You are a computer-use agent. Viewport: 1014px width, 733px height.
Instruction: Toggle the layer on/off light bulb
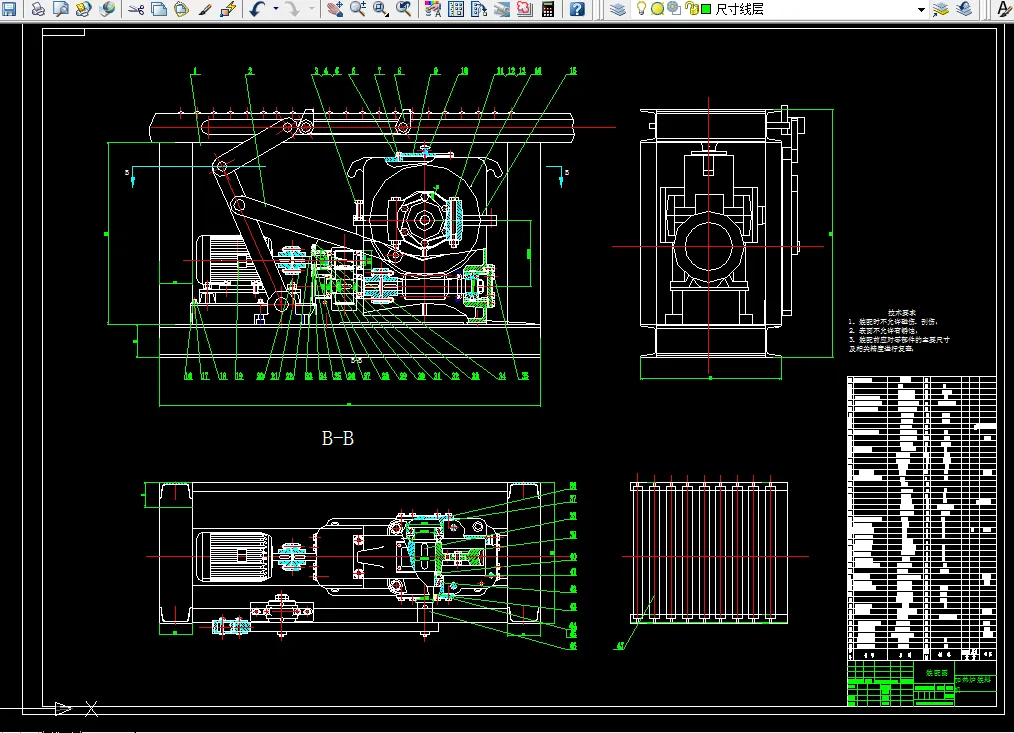641,8
